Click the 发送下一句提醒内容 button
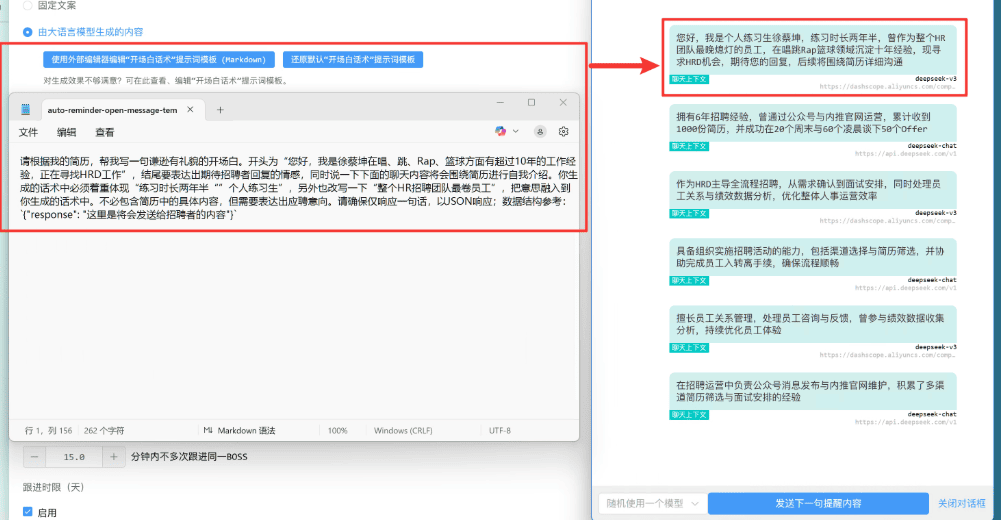The image size is (1001, 520). 818,503
